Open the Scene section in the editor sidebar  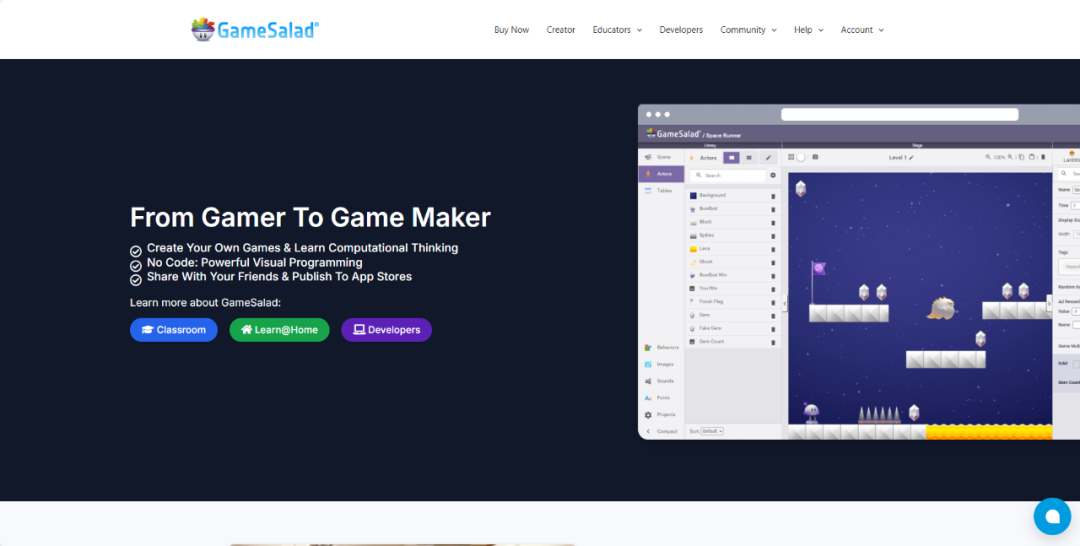tap(661, 157)
